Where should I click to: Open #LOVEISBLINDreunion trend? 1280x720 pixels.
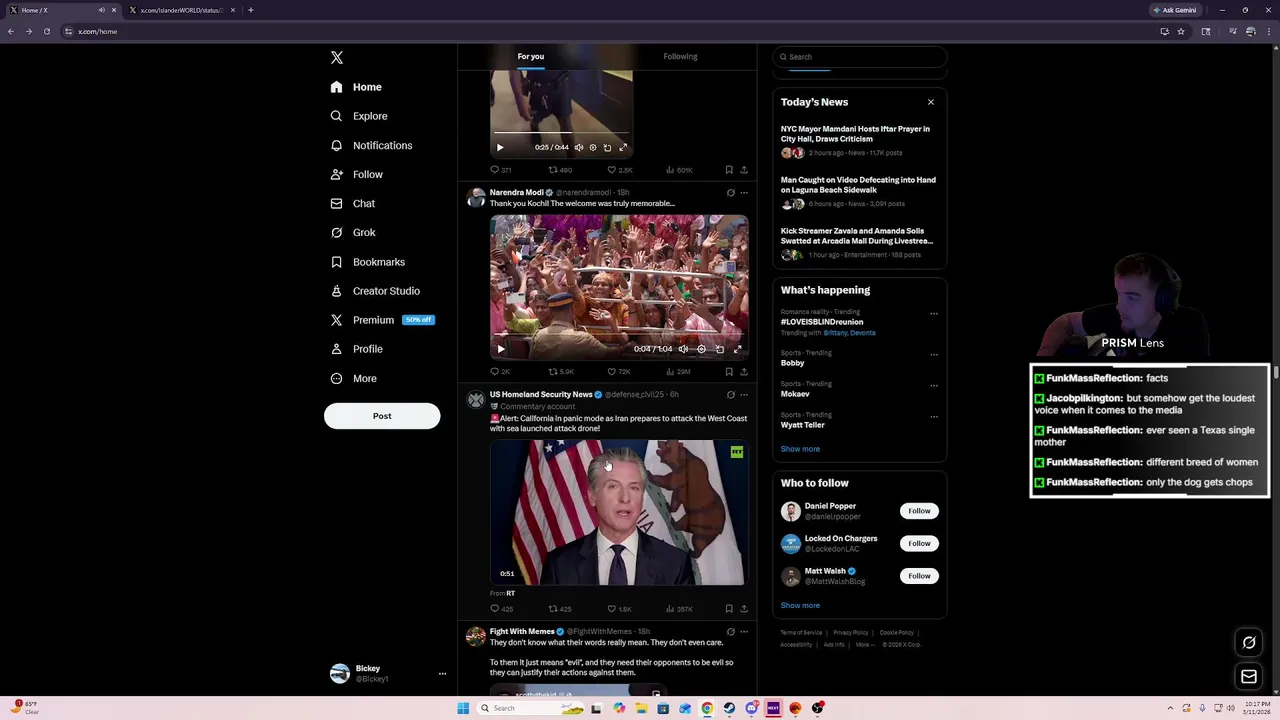click(x=822, y=322)
